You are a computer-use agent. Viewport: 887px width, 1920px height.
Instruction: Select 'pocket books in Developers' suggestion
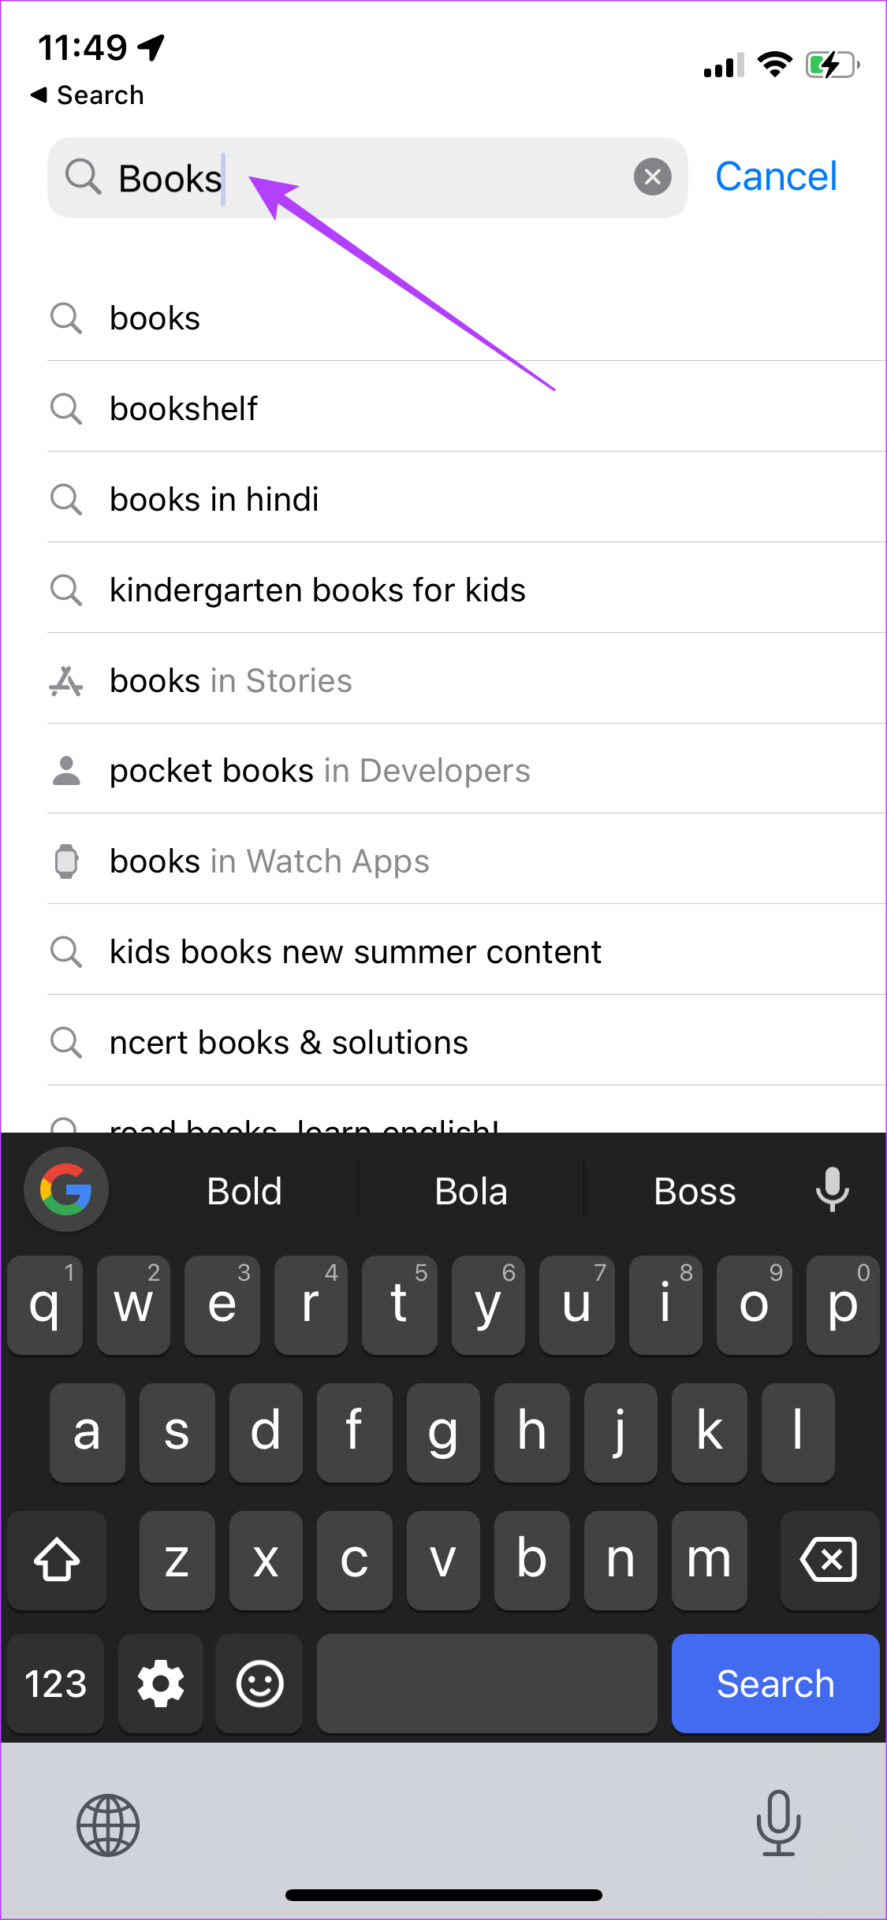click(466, 769)
